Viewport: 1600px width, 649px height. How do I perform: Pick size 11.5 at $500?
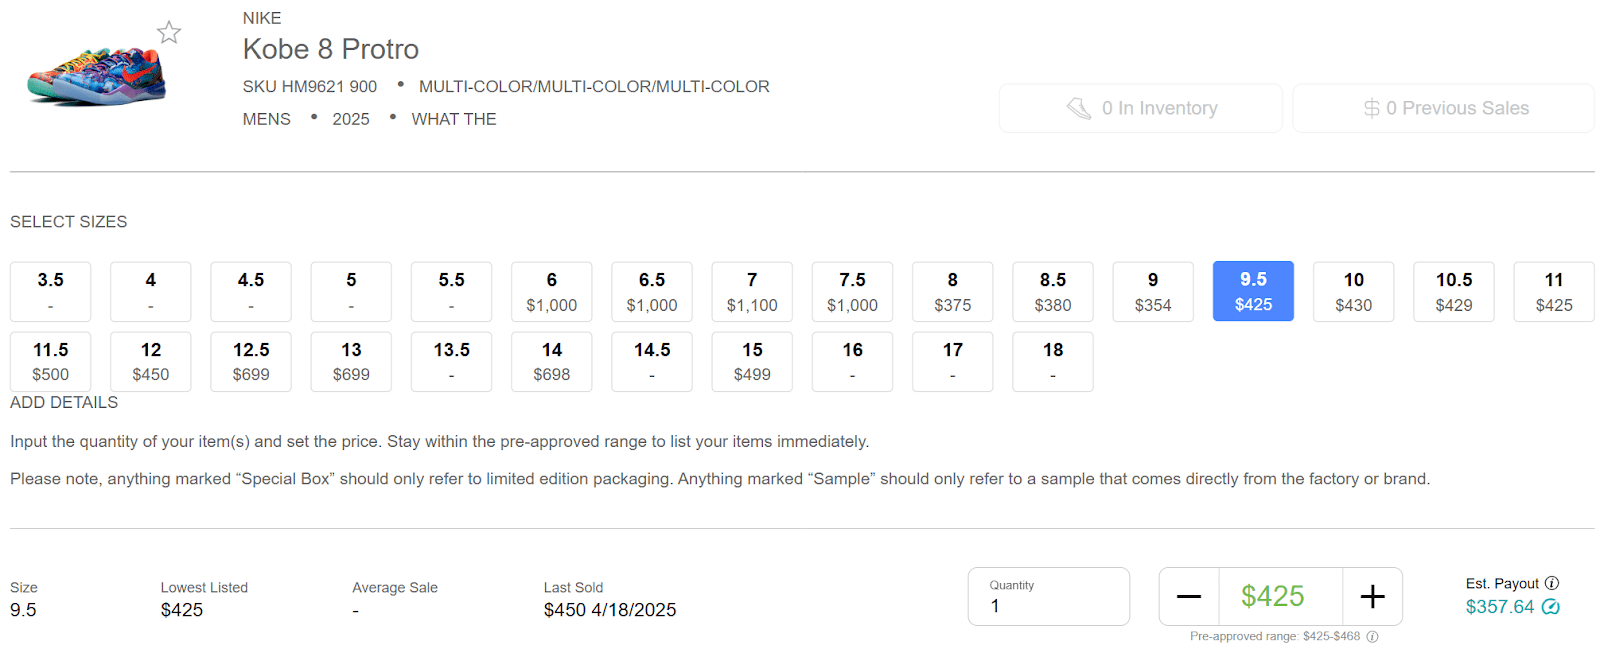pyautogui.click(x=51, y=362)
